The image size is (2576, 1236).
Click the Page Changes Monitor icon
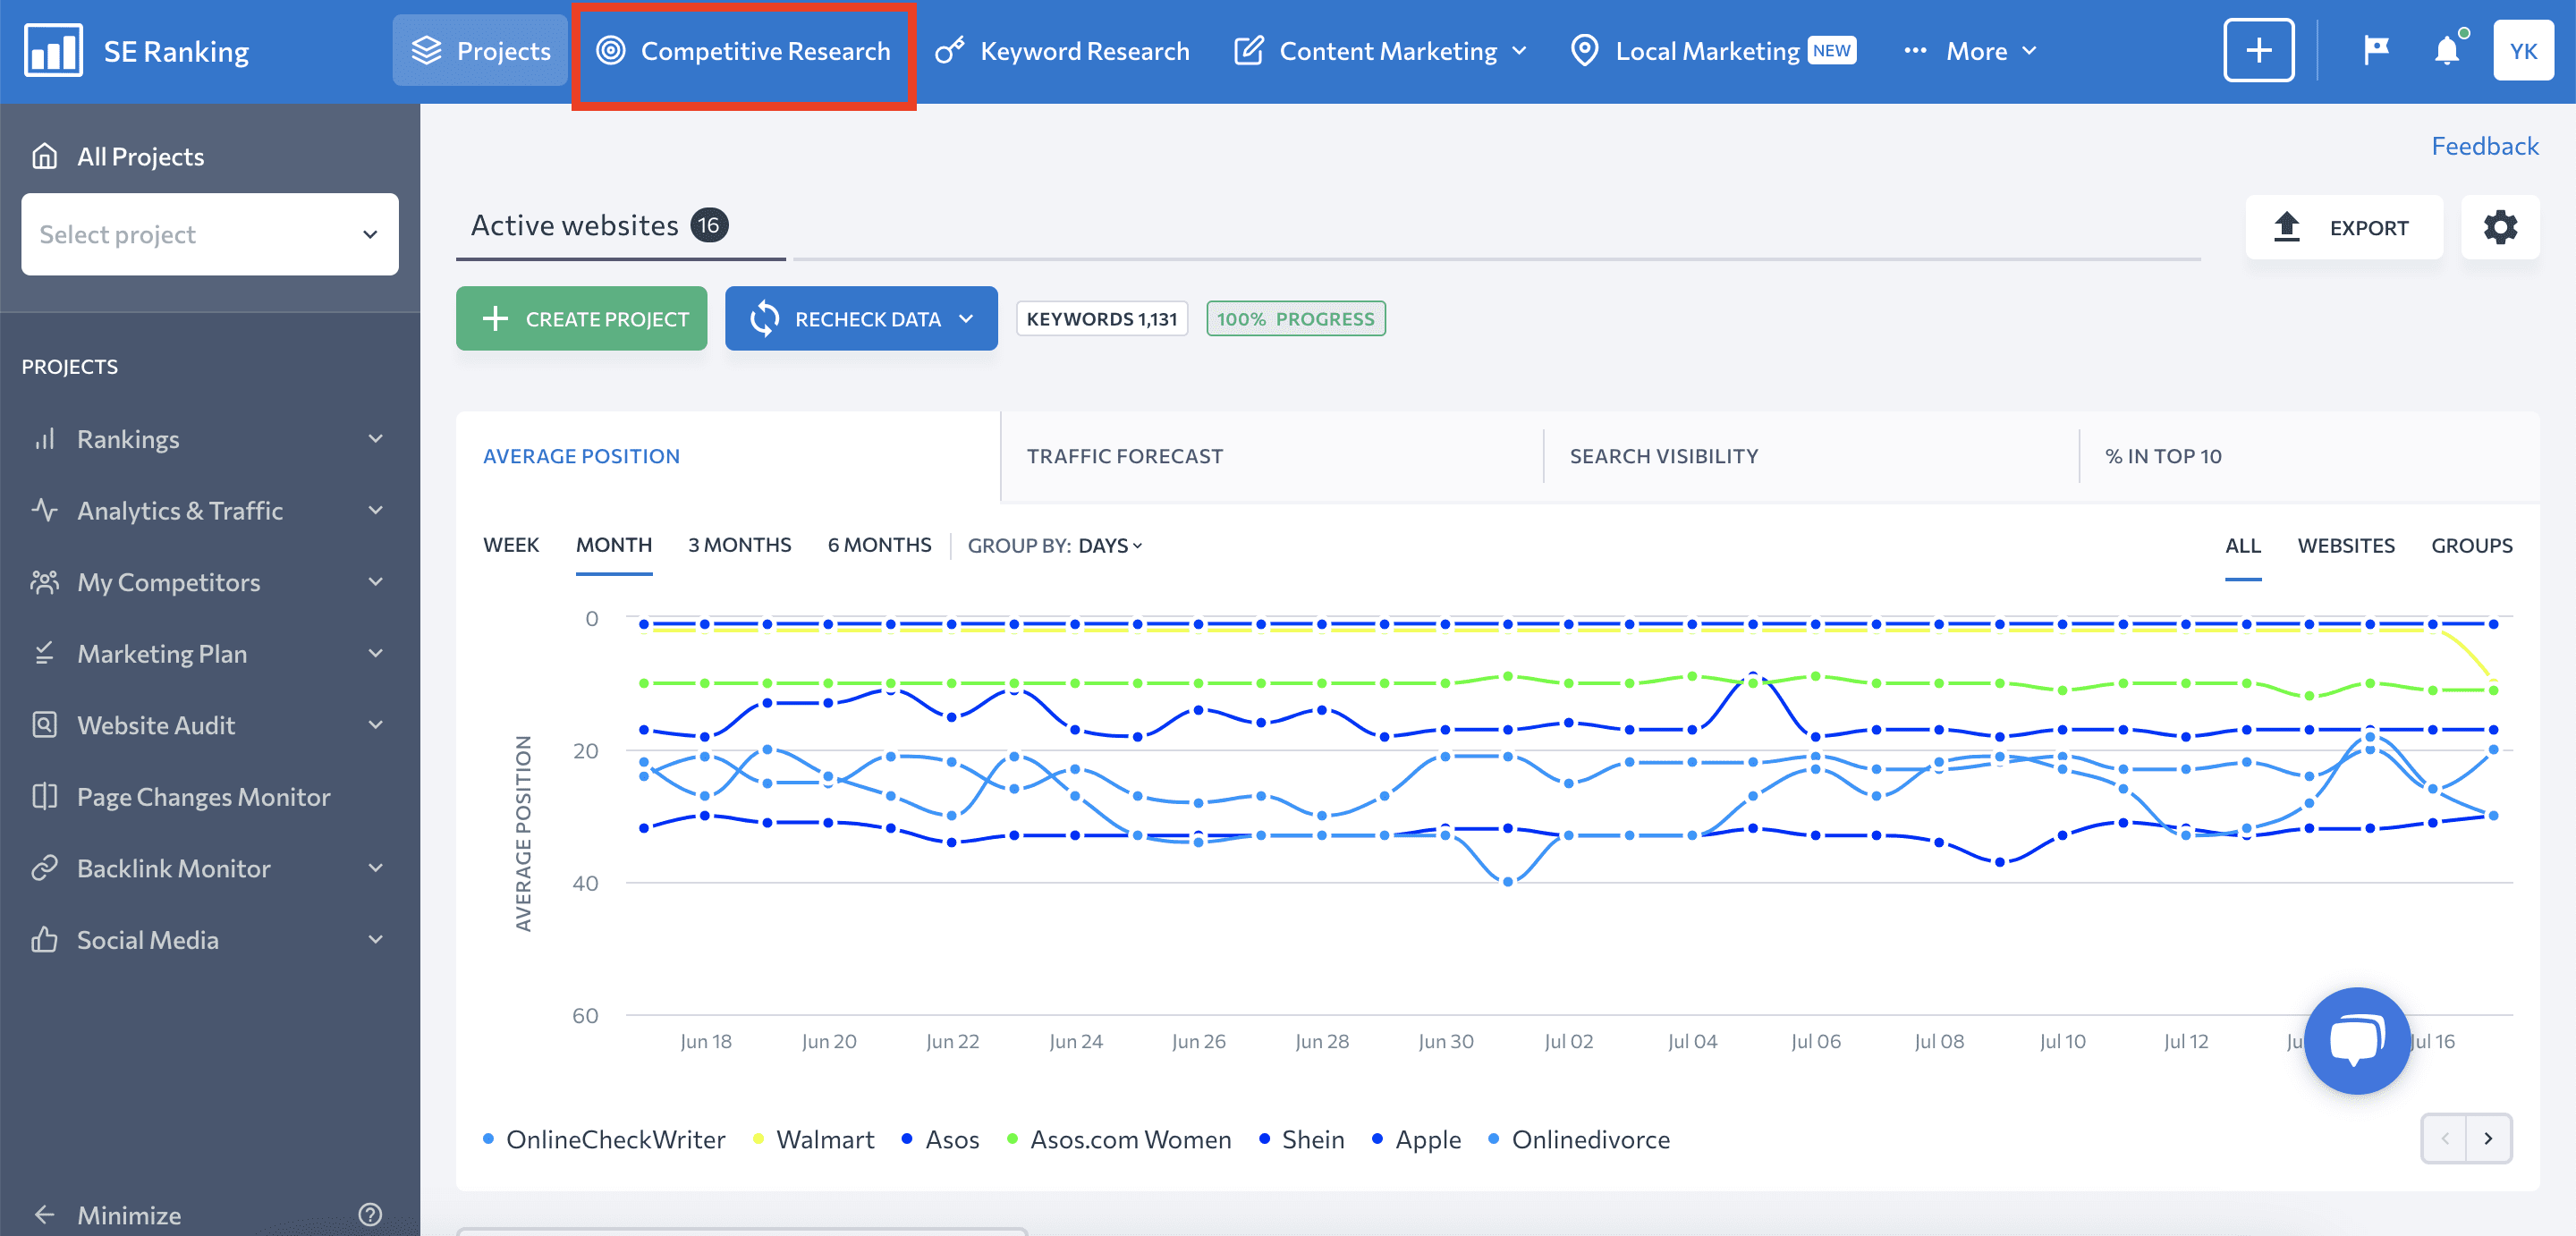(x=44, y=797)
